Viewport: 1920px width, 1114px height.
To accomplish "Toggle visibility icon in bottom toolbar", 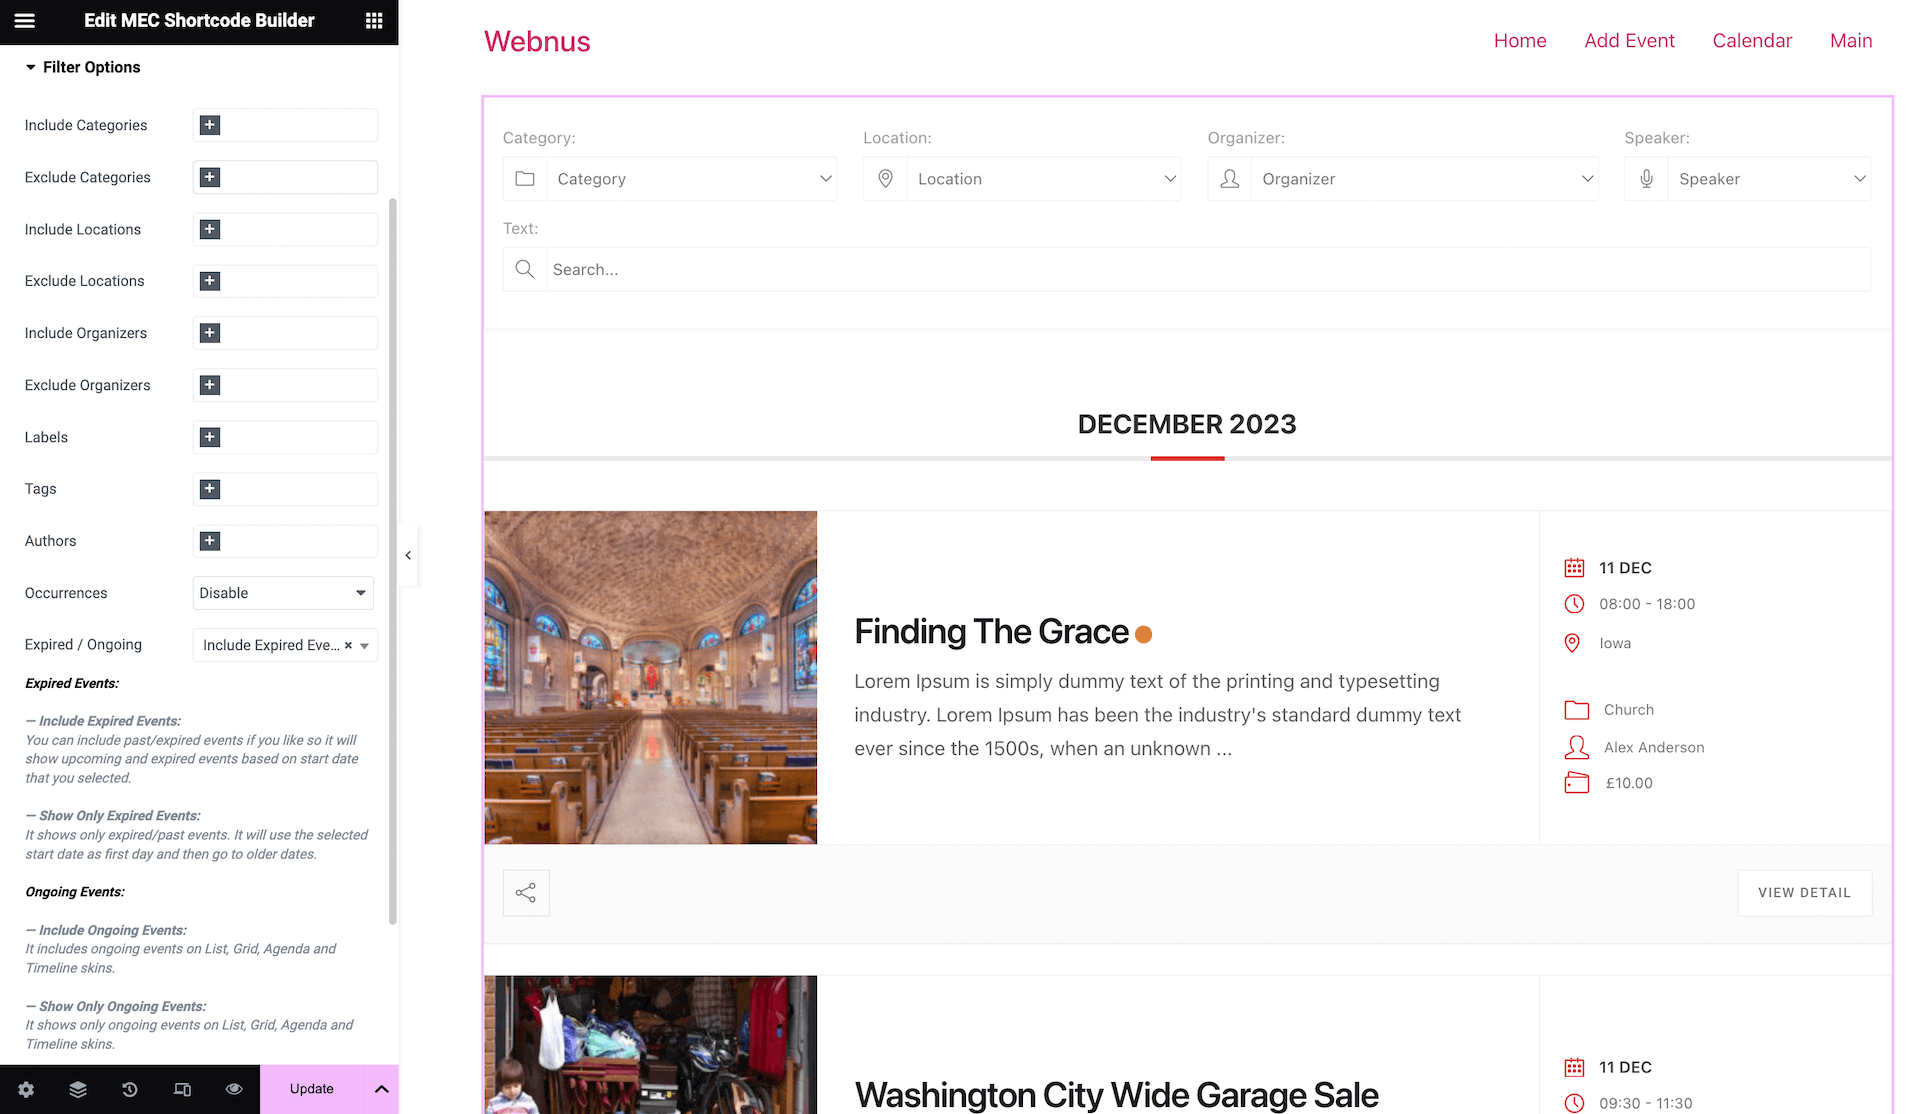I will tap(235, 1090).
